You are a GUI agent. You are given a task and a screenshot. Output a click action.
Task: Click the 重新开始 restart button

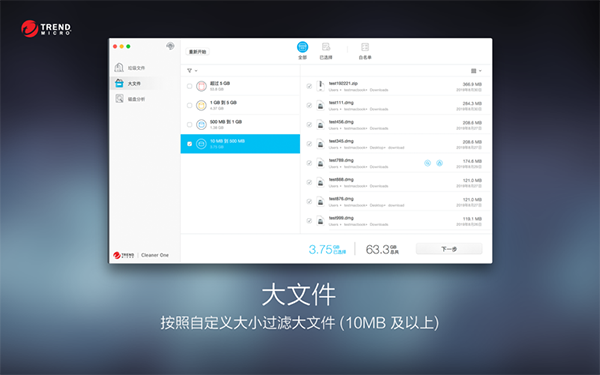[197, 52]
